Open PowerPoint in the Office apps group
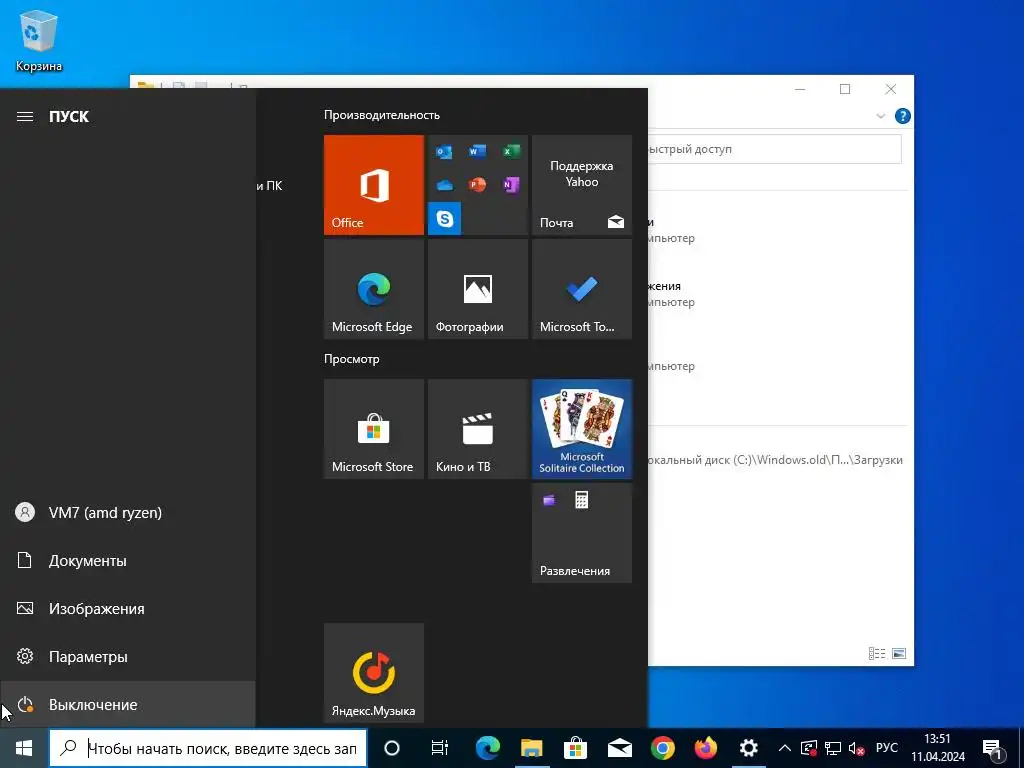Viewport: 1024px width, 768px height. click(x=477, y=185)
